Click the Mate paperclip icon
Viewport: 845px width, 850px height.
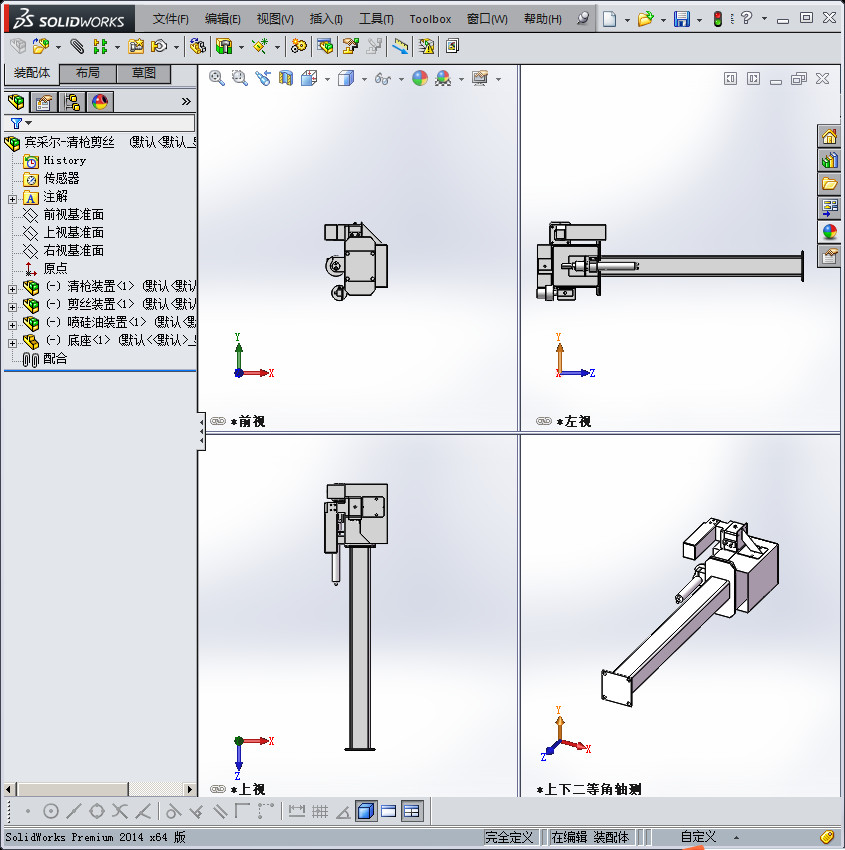pyautogui.click(x=77, y=47)
